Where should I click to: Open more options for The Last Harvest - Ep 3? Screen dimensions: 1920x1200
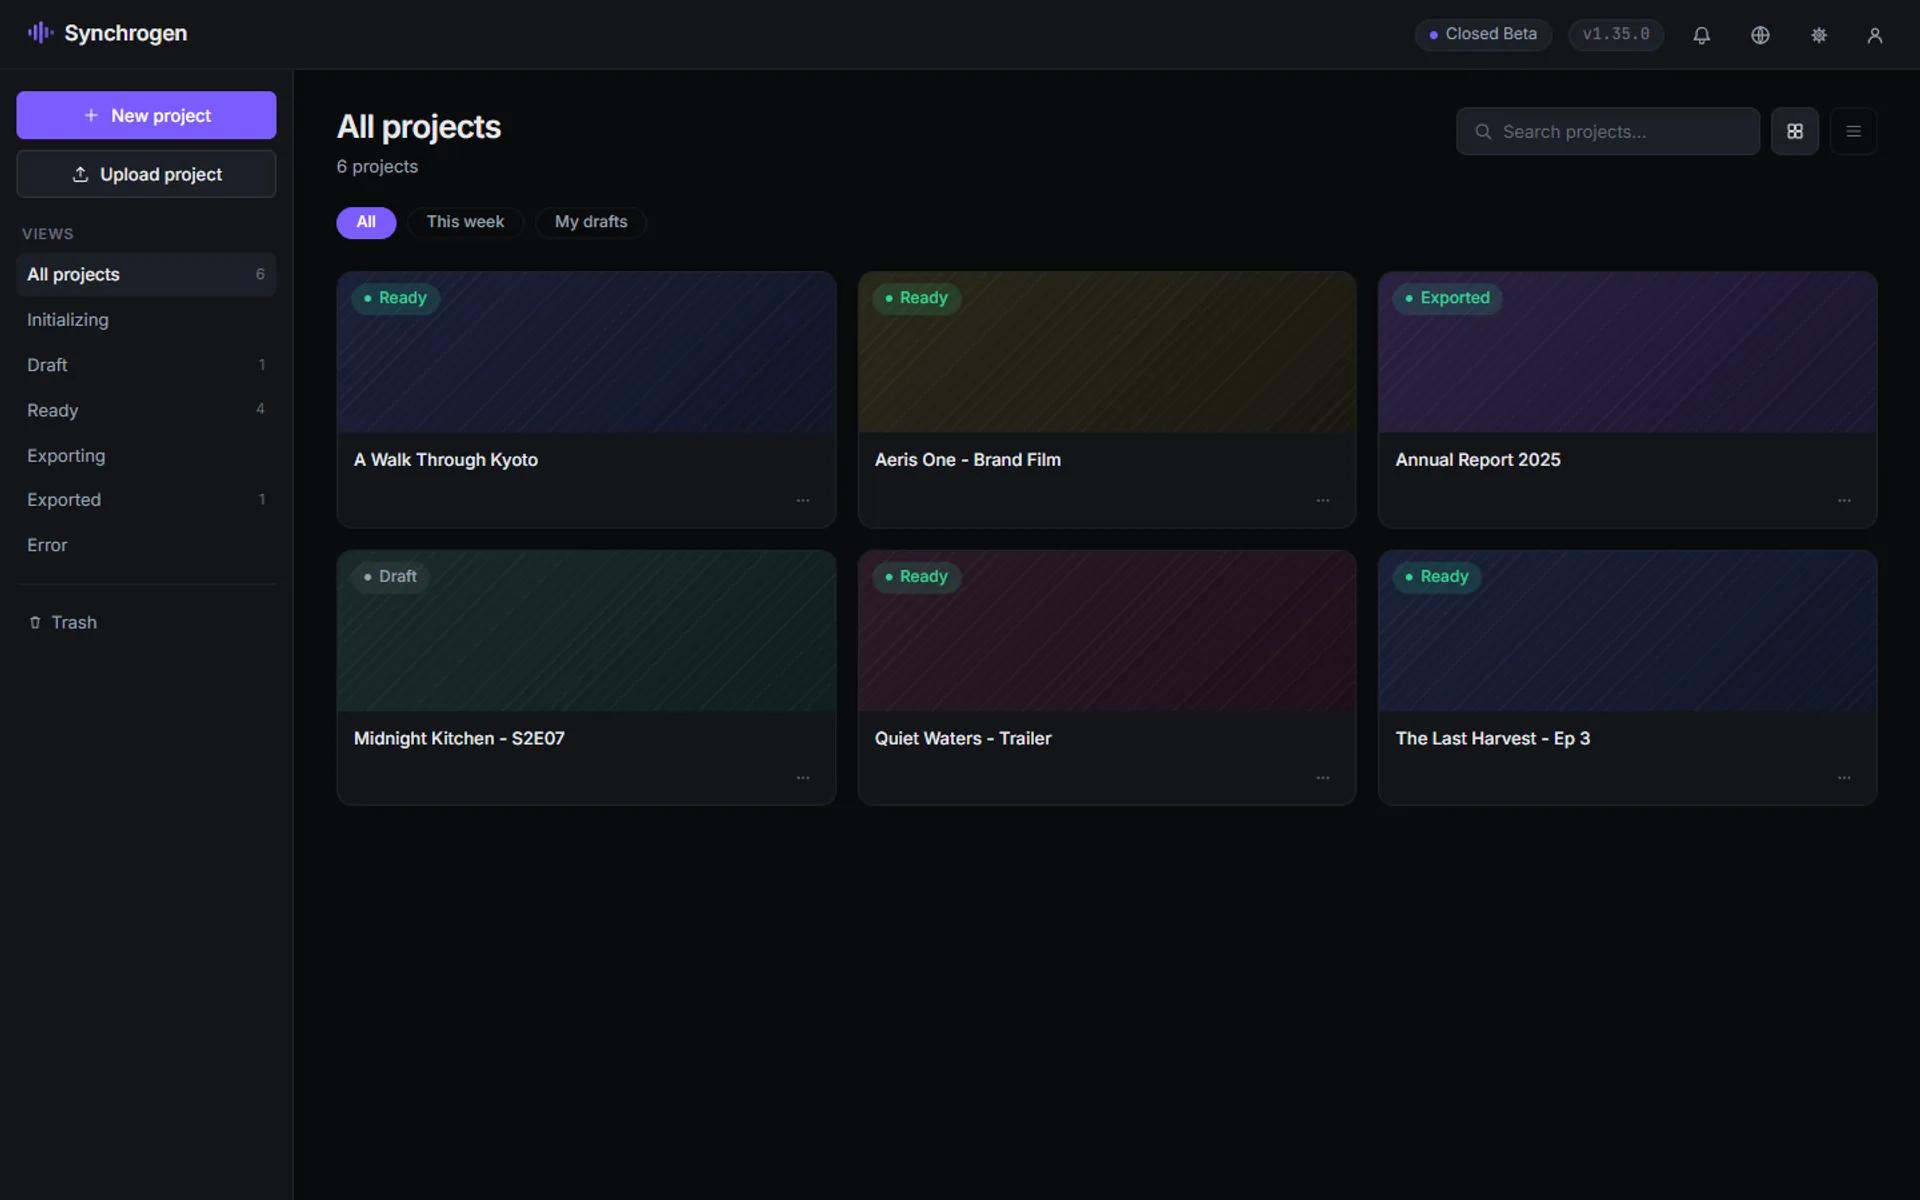[x=1844, y=777]
